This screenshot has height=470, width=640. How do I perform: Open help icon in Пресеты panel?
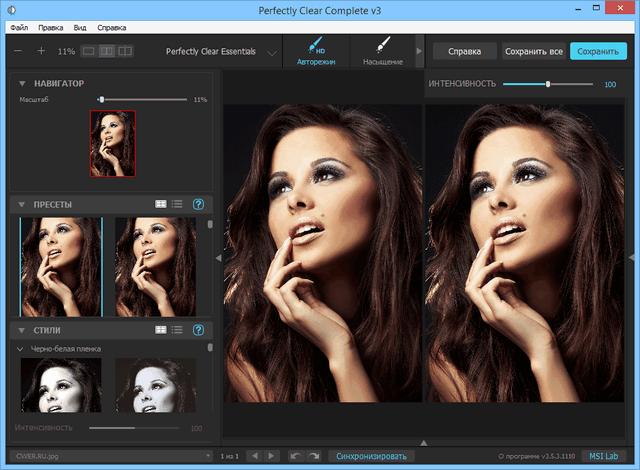(198, 204)
